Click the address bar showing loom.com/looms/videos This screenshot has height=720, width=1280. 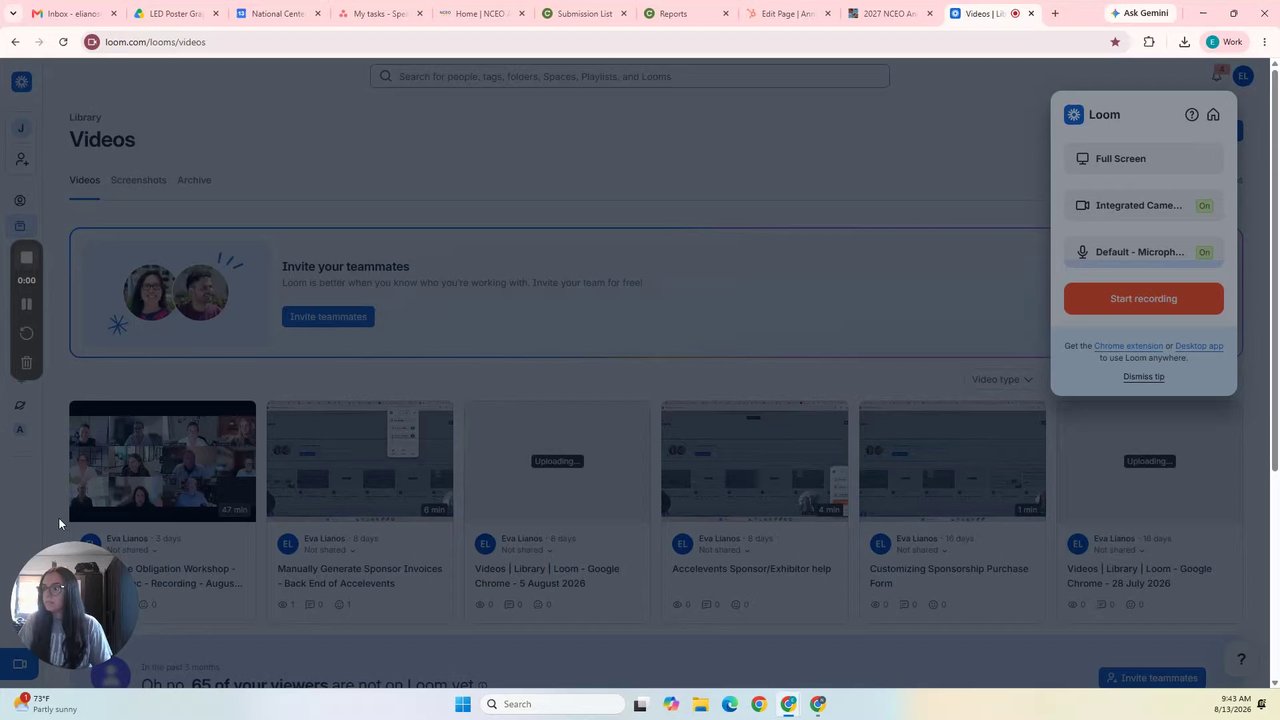590,42
